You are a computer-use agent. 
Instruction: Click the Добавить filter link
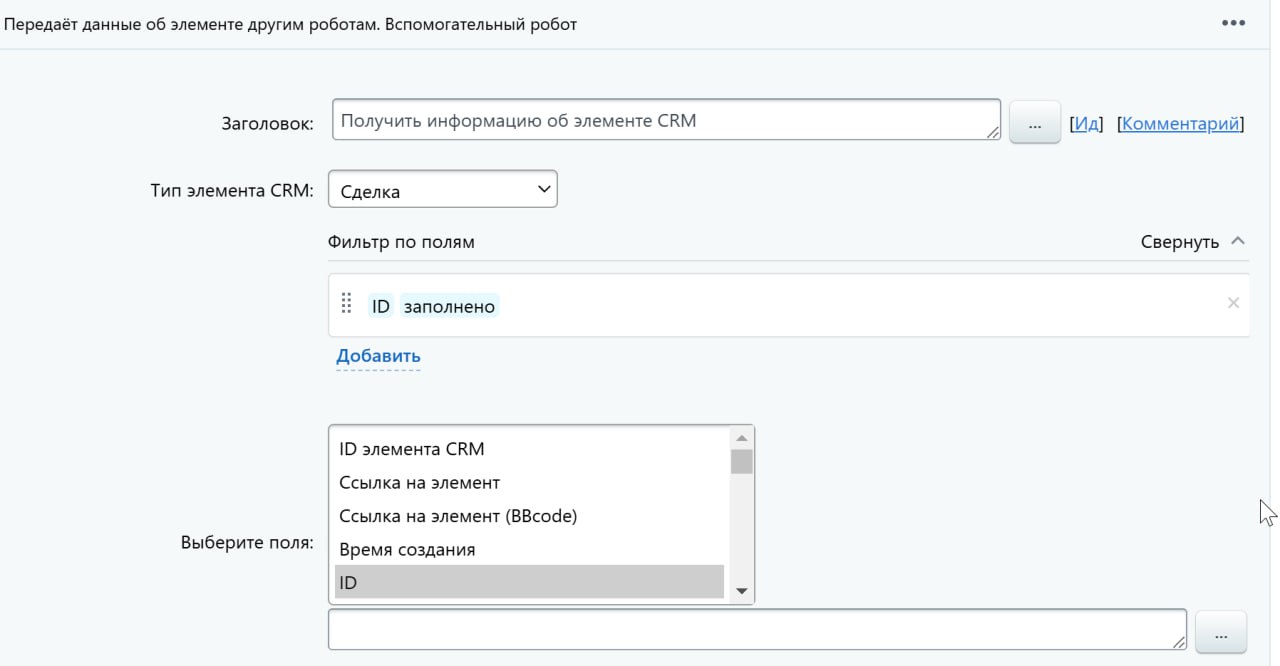(x=378, y=356)
